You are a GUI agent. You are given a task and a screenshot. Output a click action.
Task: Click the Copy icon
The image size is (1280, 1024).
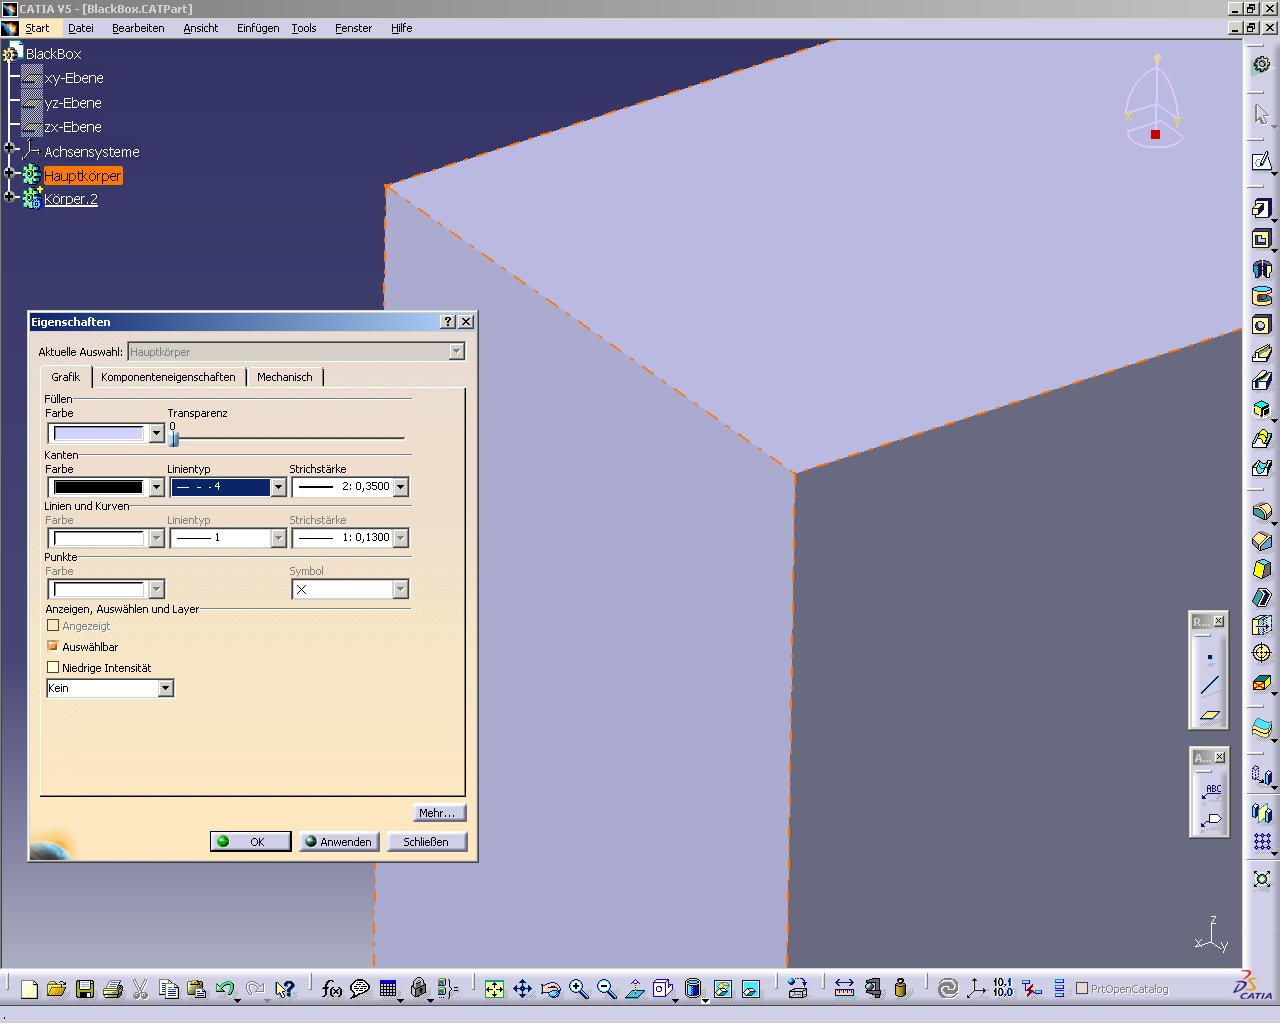[x=168, y=989]
